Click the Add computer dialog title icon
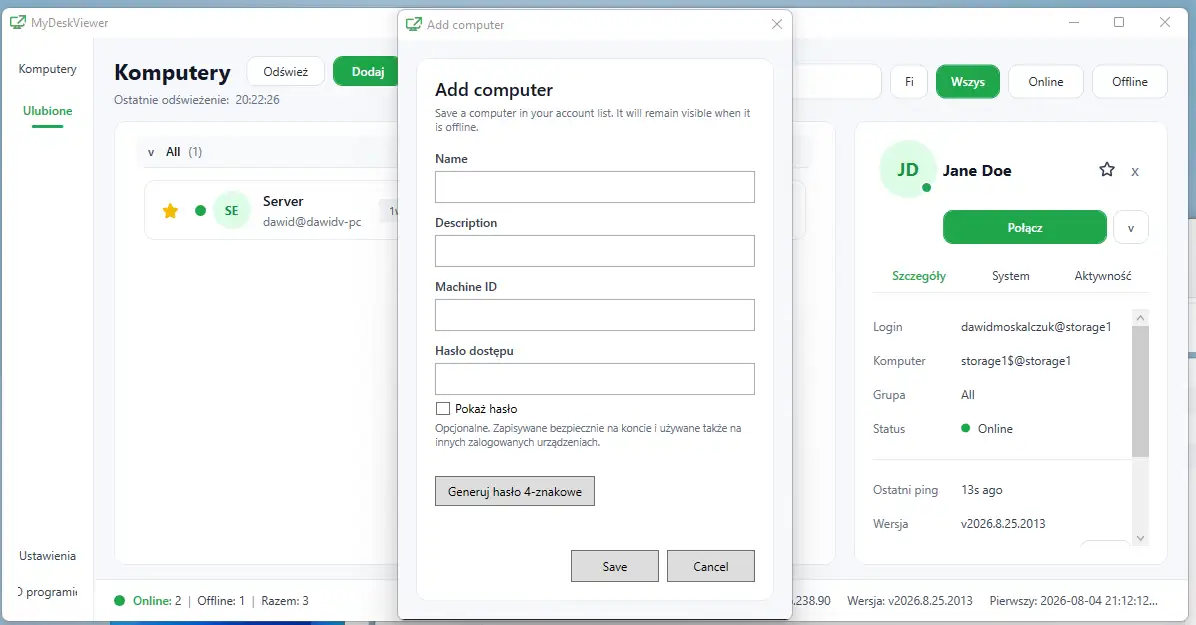The height and width of the screenshot is (625, 1196). point(413,24)
